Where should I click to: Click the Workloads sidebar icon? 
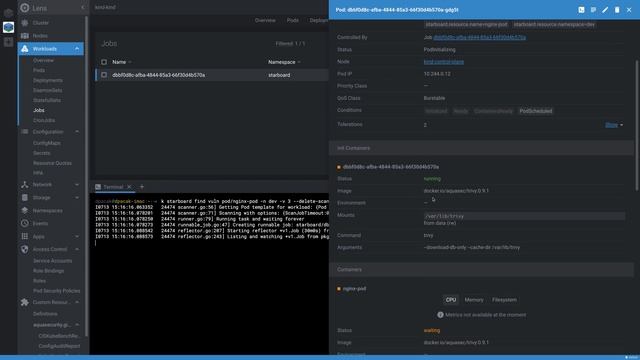pos(24,49)
